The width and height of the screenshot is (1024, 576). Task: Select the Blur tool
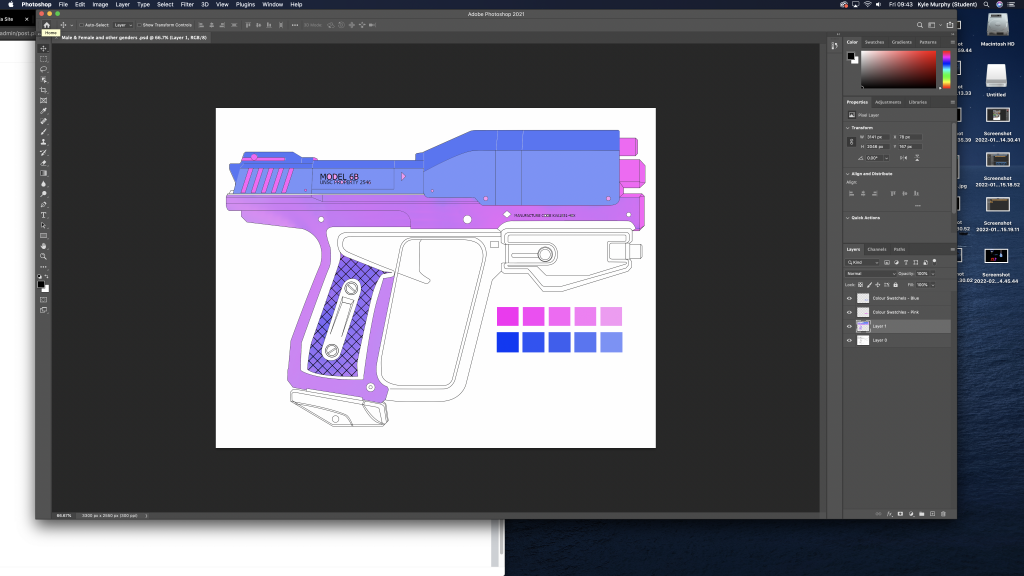coord(44,184)
